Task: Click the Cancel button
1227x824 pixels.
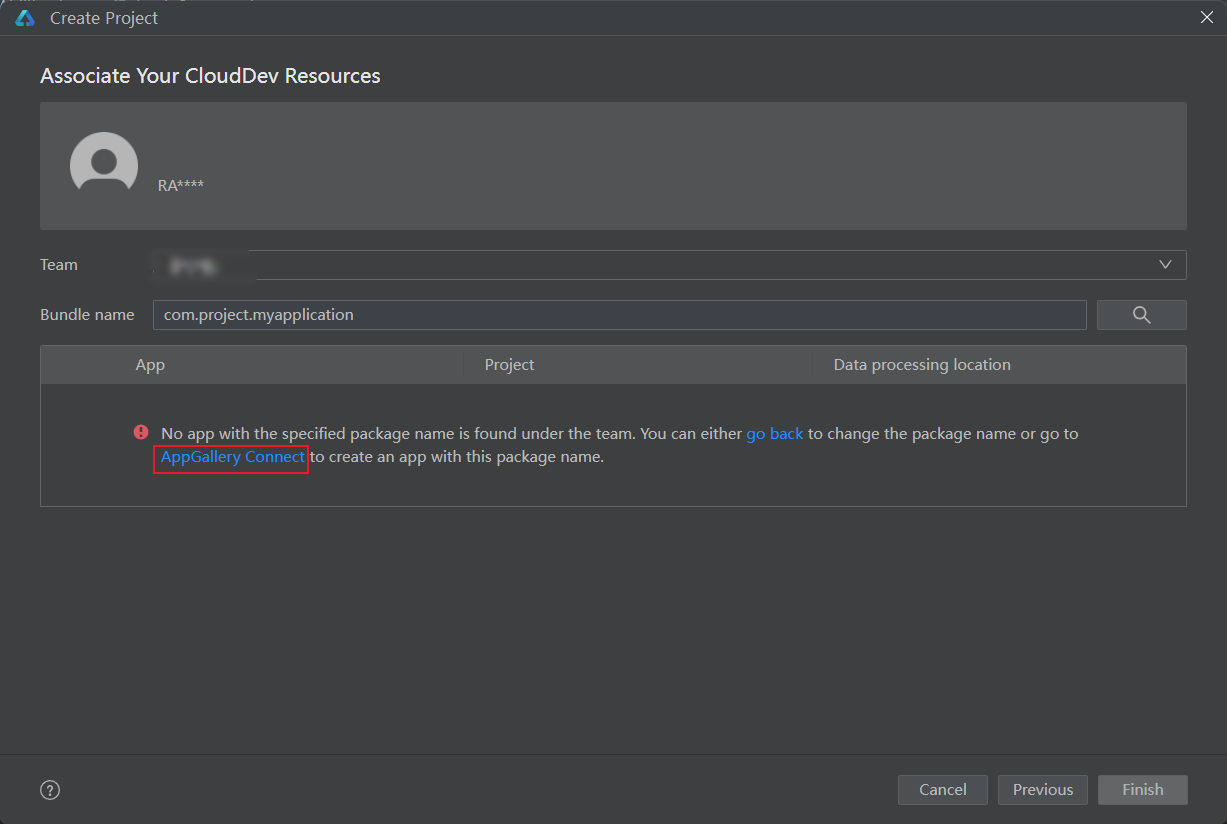Action: tap(943, 790)
